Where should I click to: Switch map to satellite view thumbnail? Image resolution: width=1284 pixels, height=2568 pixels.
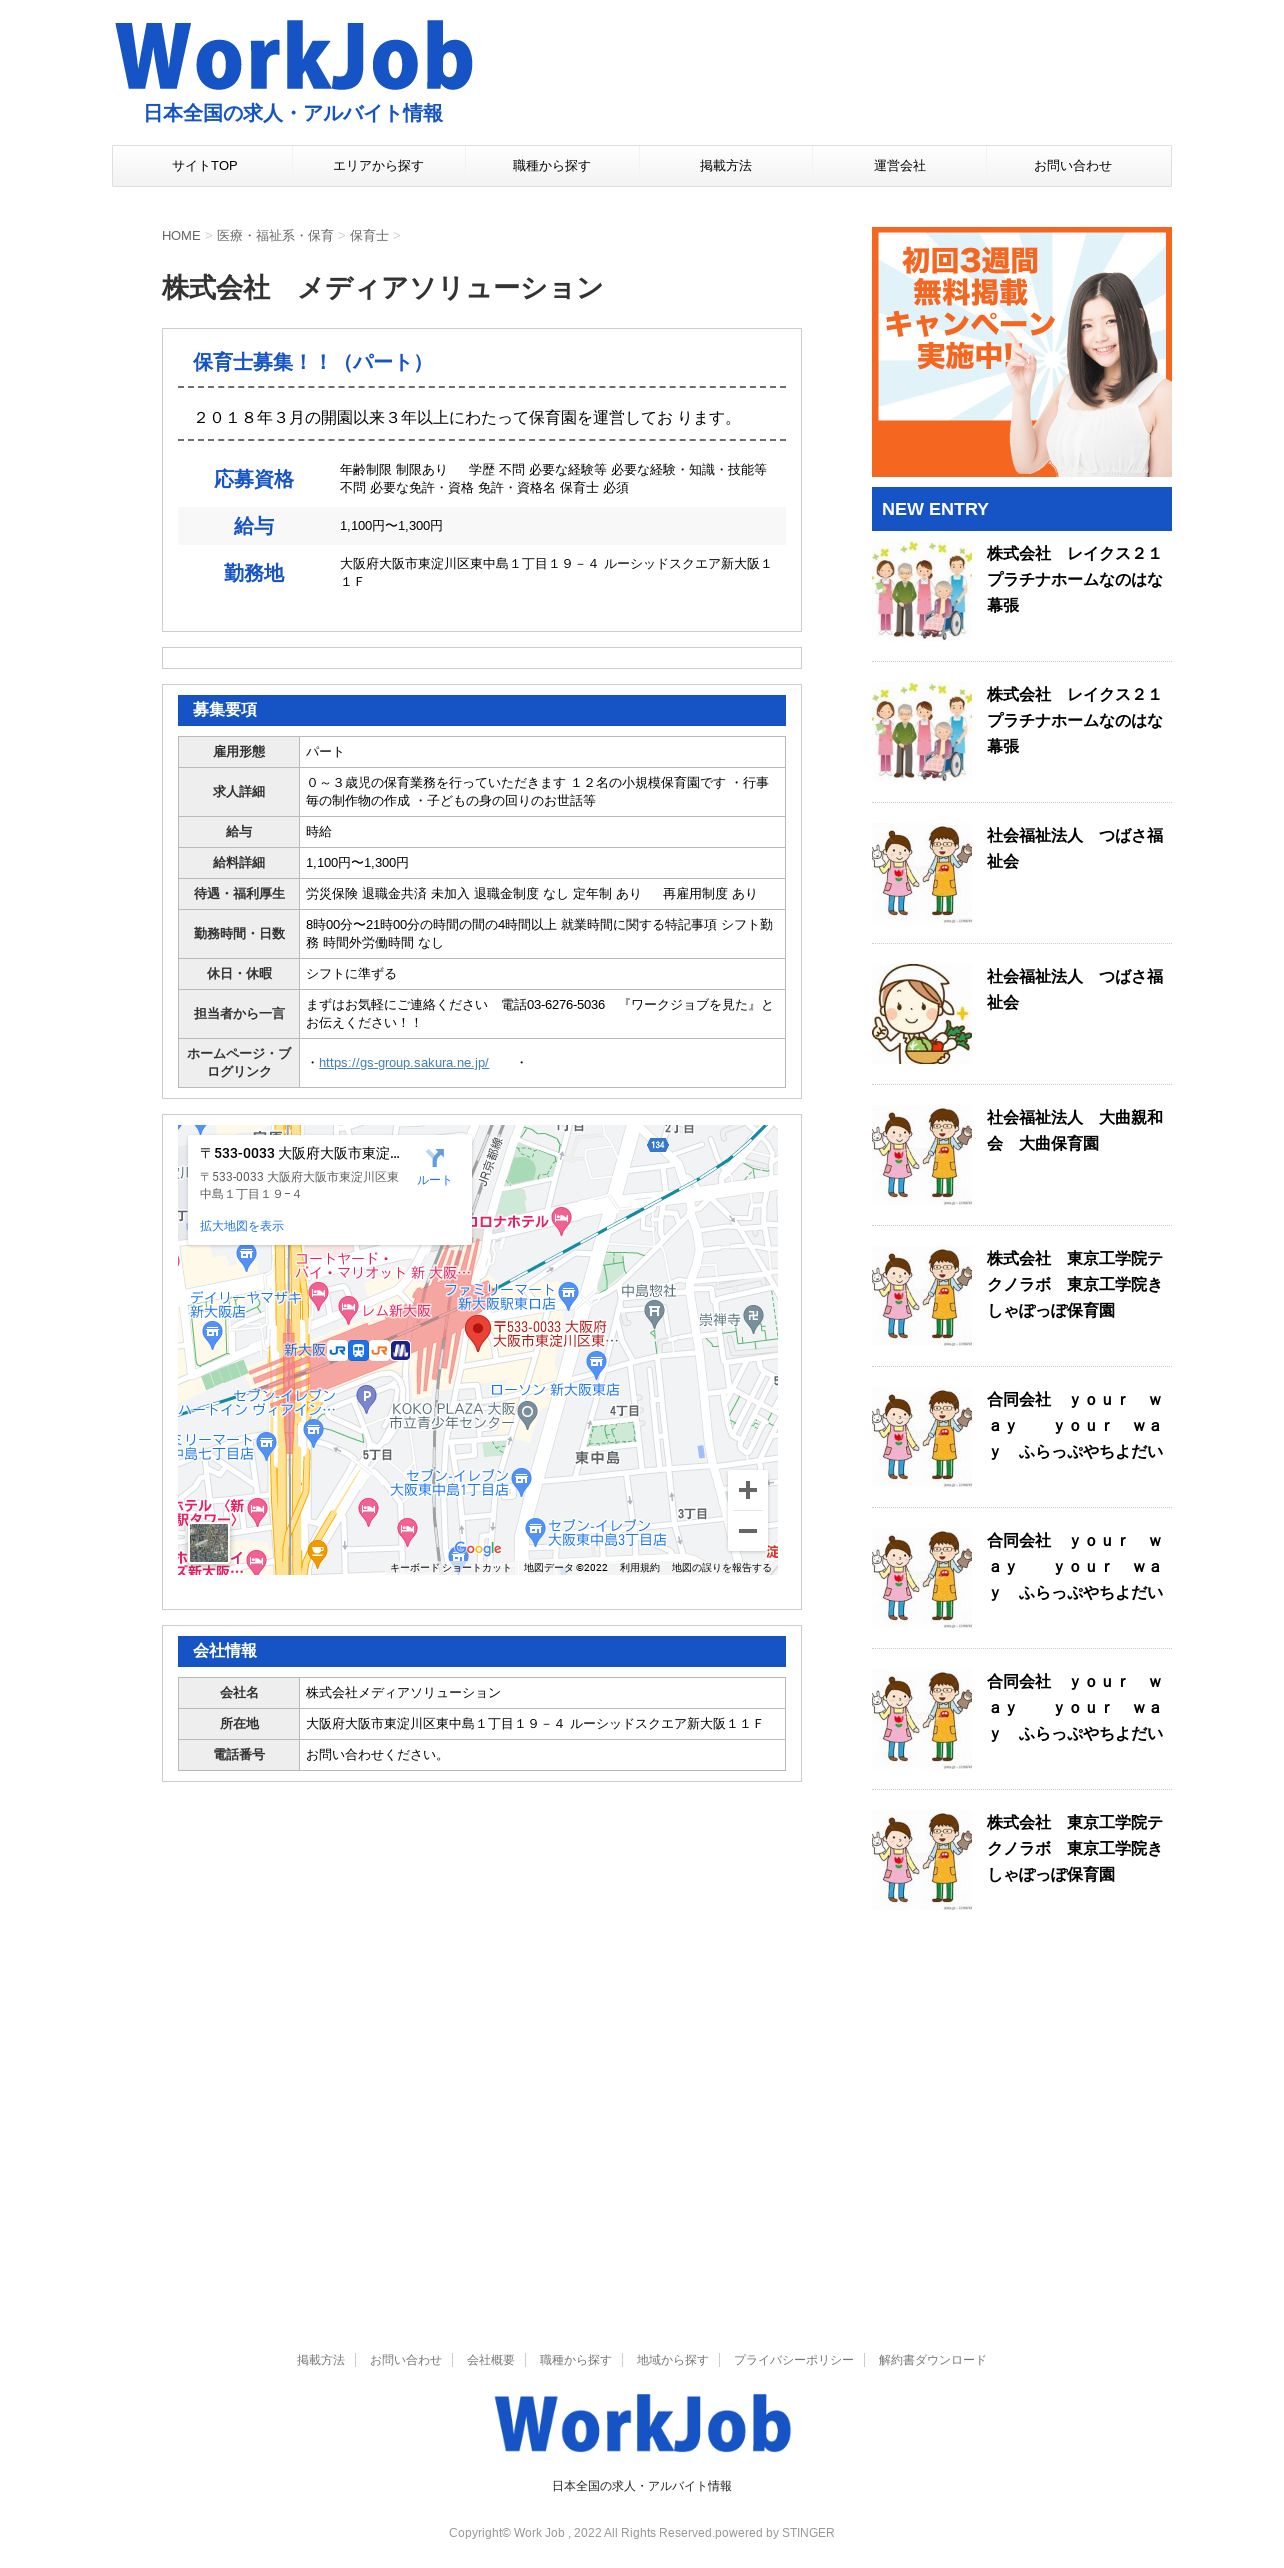coord(209,1543)
